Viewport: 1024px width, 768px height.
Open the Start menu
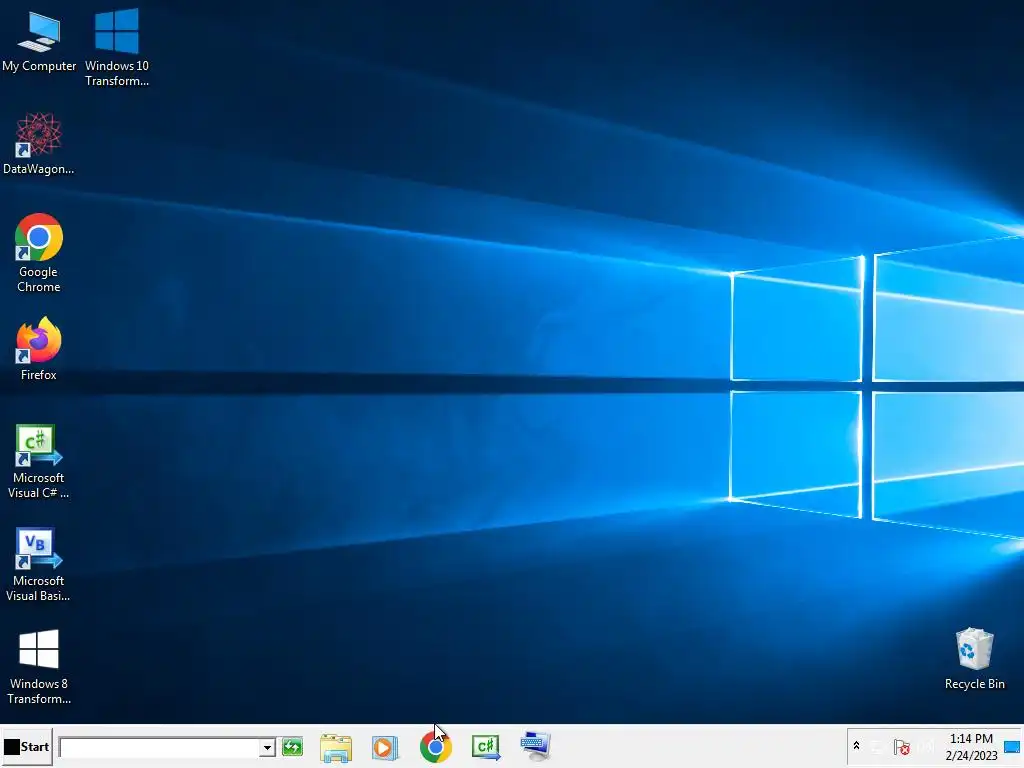coord(27,746)
